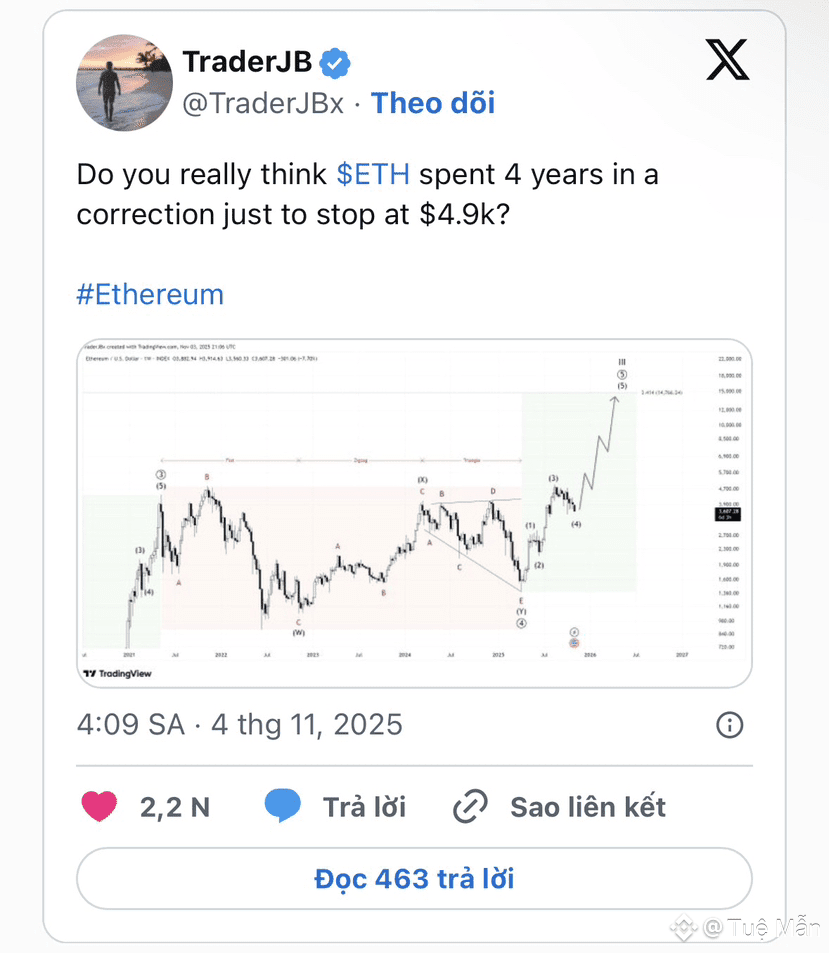
Task: Follow via the Theo dõi link
Action: (x=433, y=103)
